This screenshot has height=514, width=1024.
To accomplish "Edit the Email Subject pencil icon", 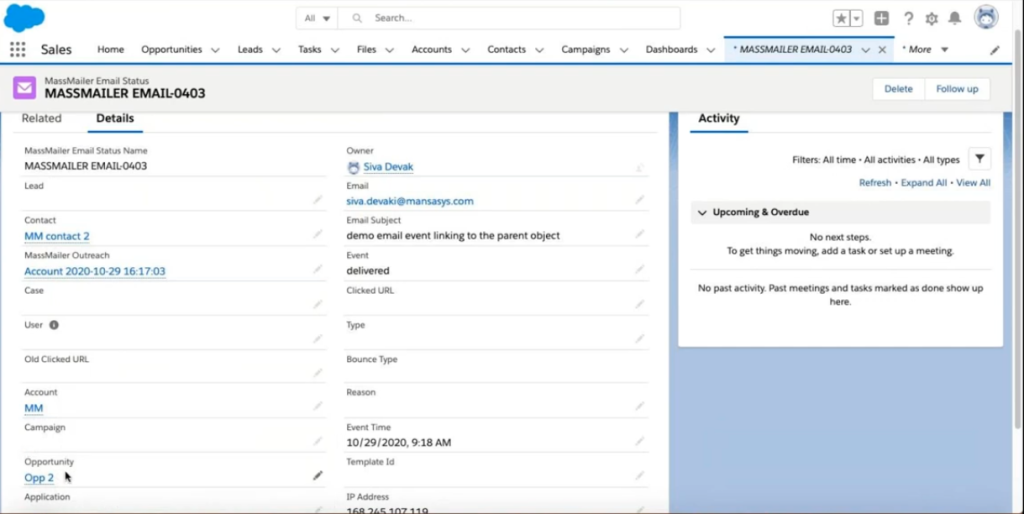I will 639,234.
